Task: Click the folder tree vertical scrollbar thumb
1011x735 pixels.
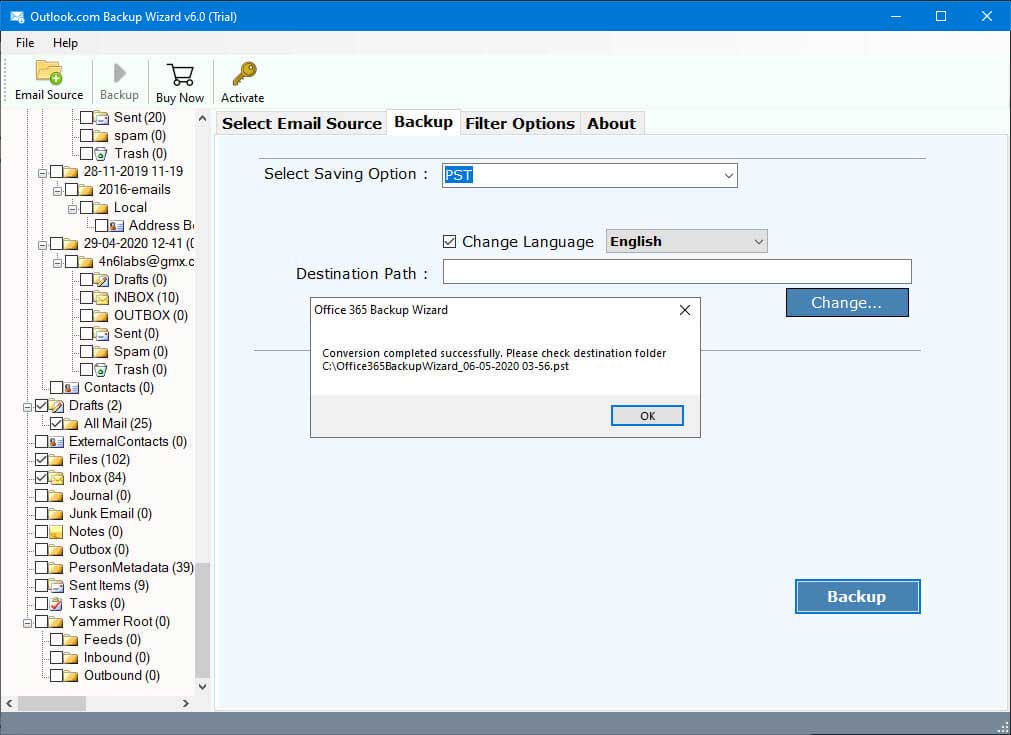Action: coord(202,620)
